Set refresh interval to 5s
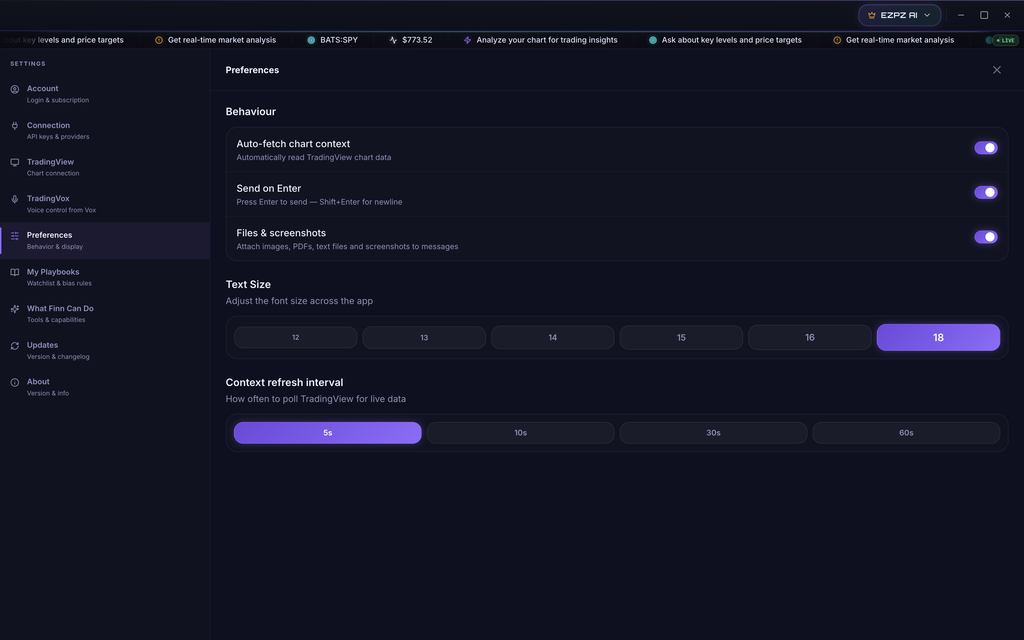 click(327, 433)
